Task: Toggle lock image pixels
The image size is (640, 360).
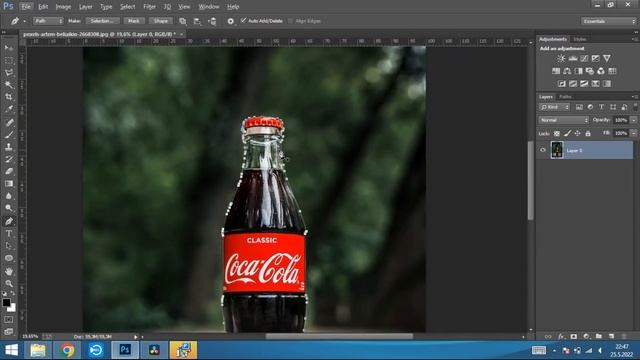Action: [x=567, y=133]
